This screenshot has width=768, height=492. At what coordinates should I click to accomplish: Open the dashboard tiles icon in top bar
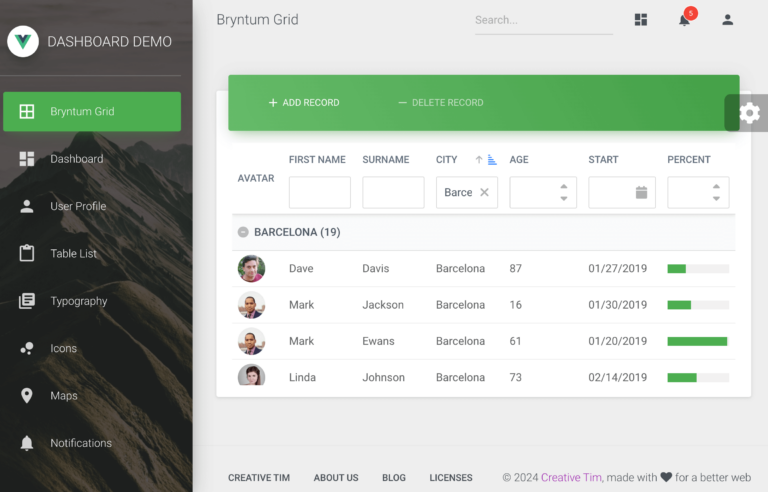pos(641,20)
